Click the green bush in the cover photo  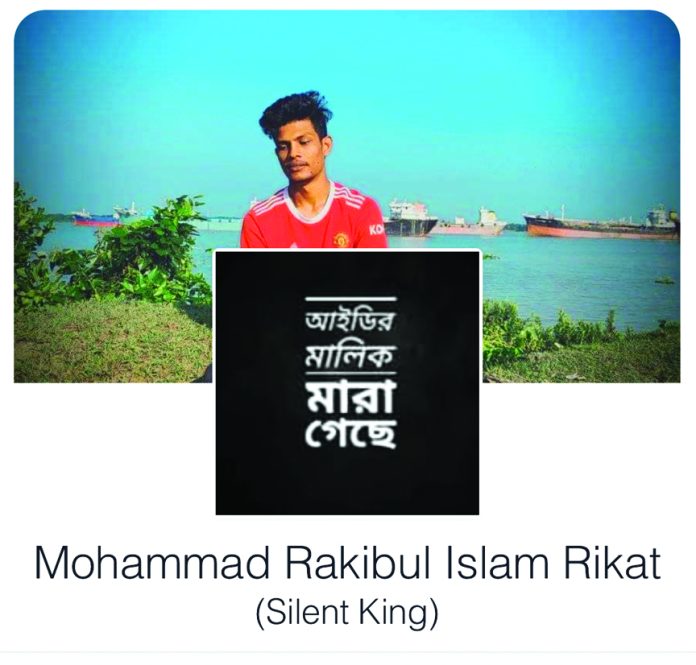point(111,251)
